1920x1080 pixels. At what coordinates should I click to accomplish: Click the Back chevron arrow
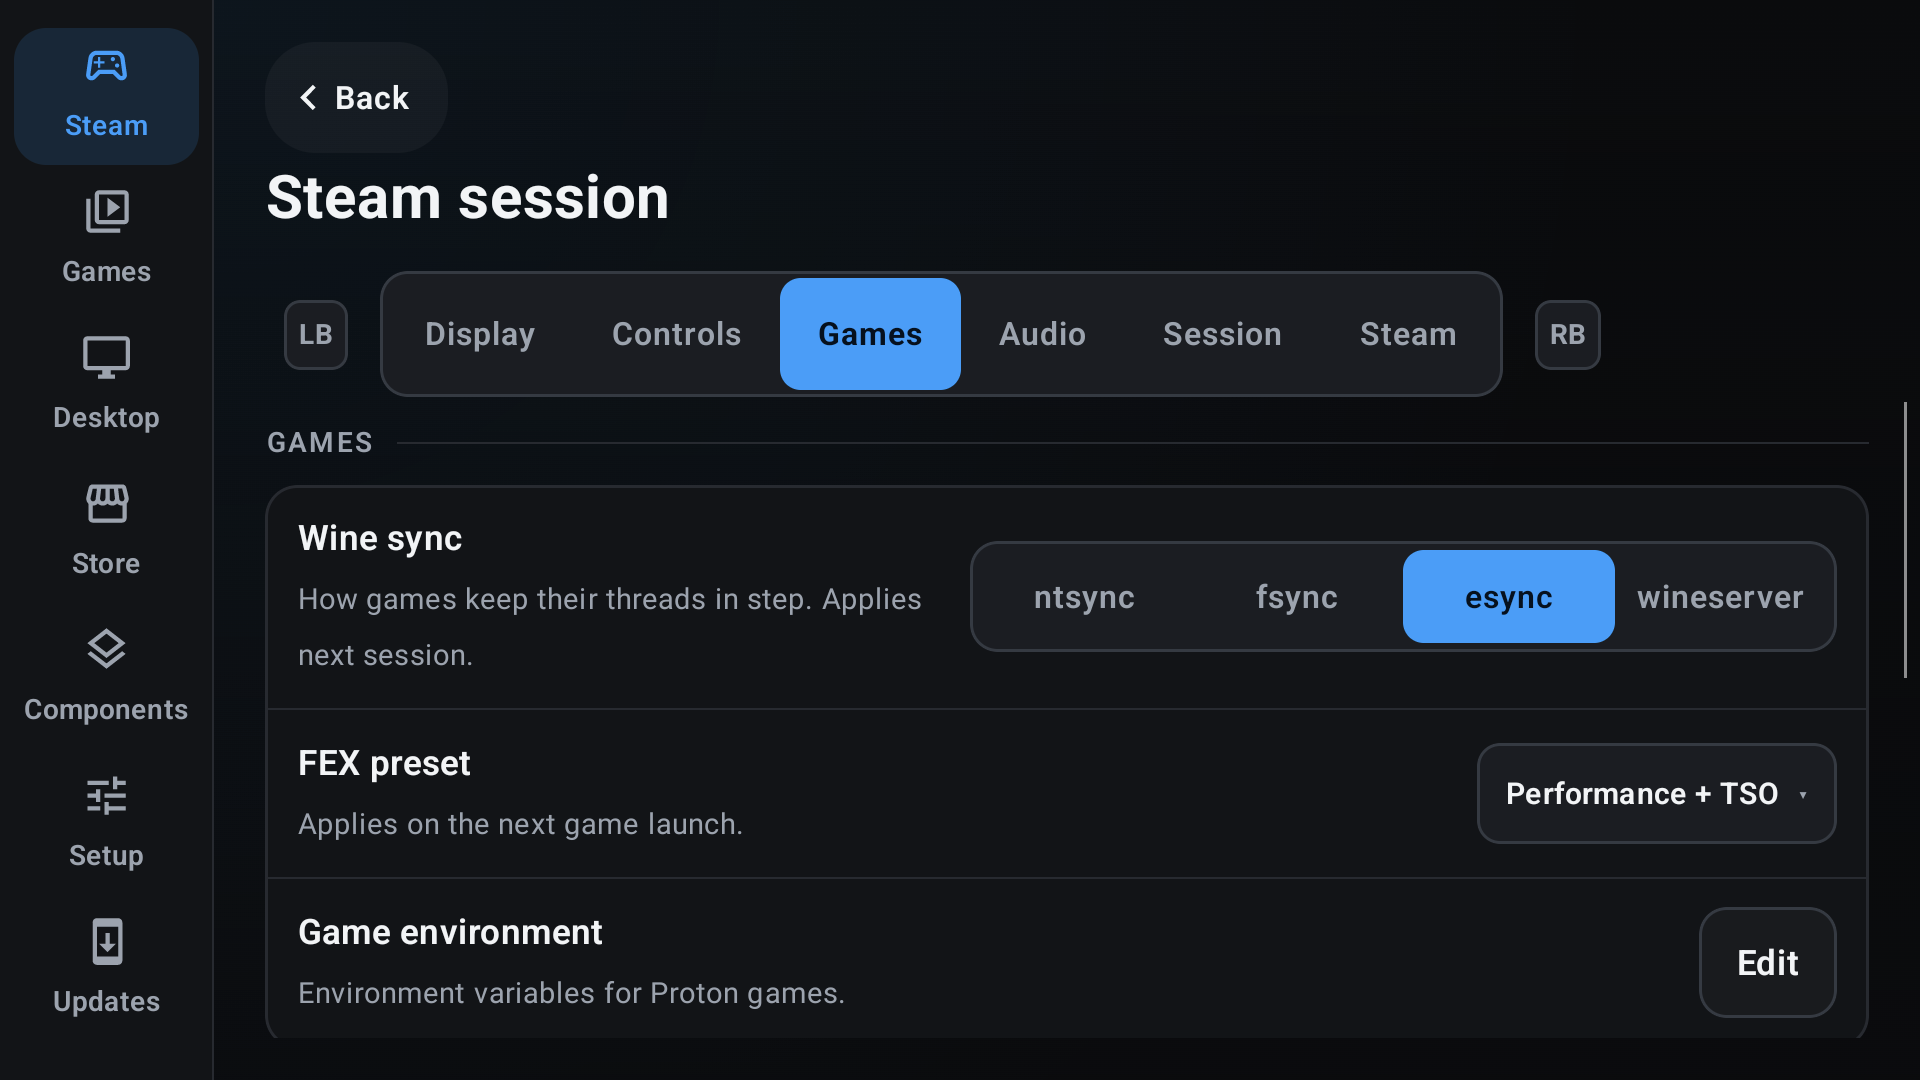tap(308, 97)
